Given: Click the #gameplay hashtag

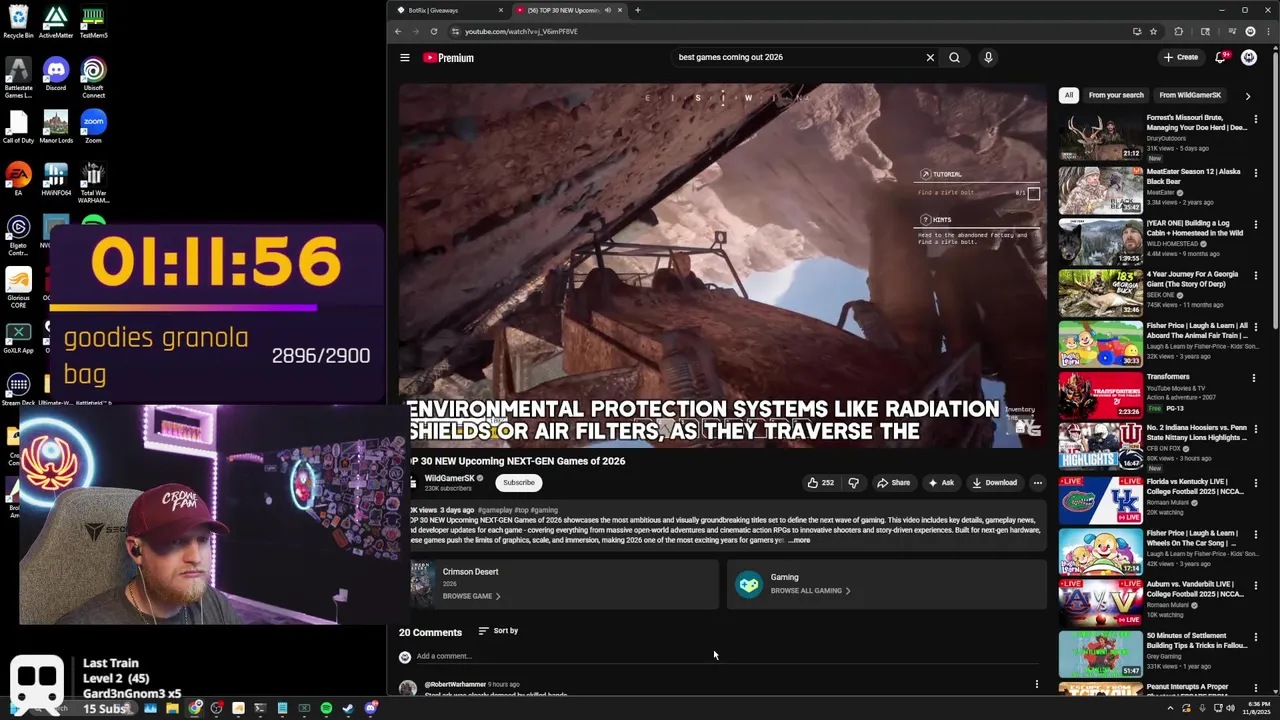Looking at the screenshot, I should click(495, 510).
